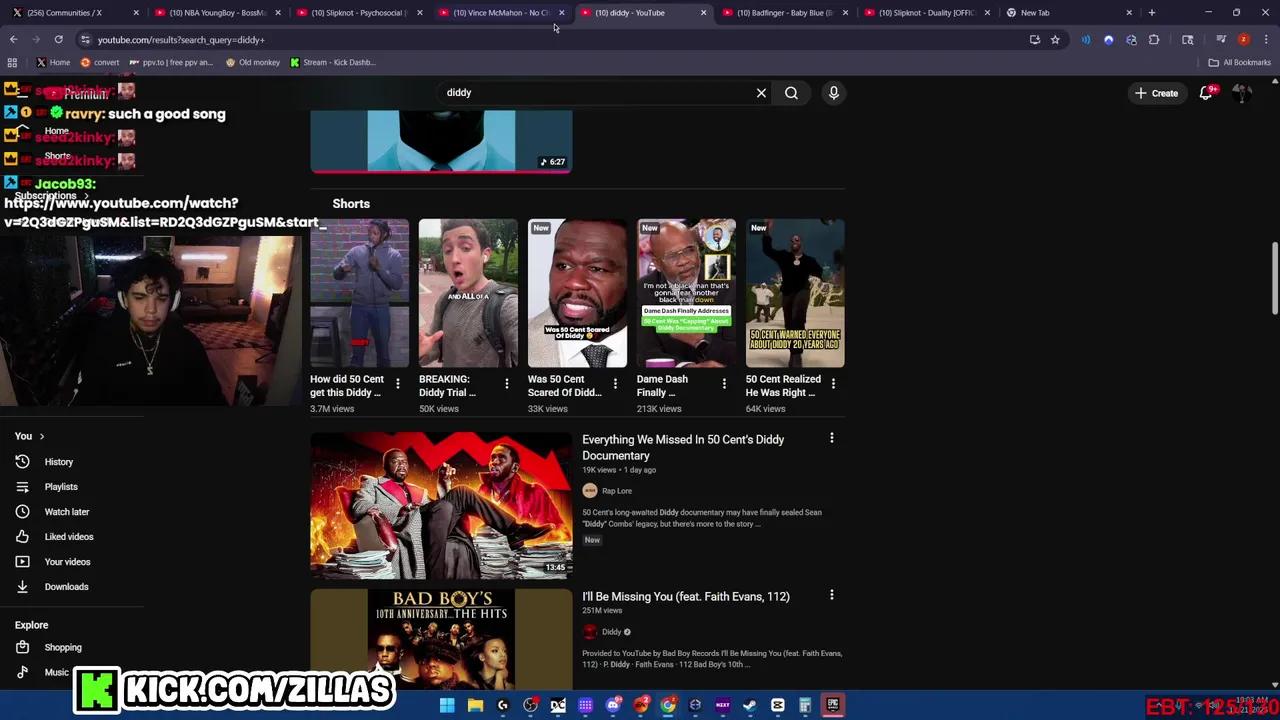Play 'Was 50 Cent Scared Of Diddy' short

point(577,293)
